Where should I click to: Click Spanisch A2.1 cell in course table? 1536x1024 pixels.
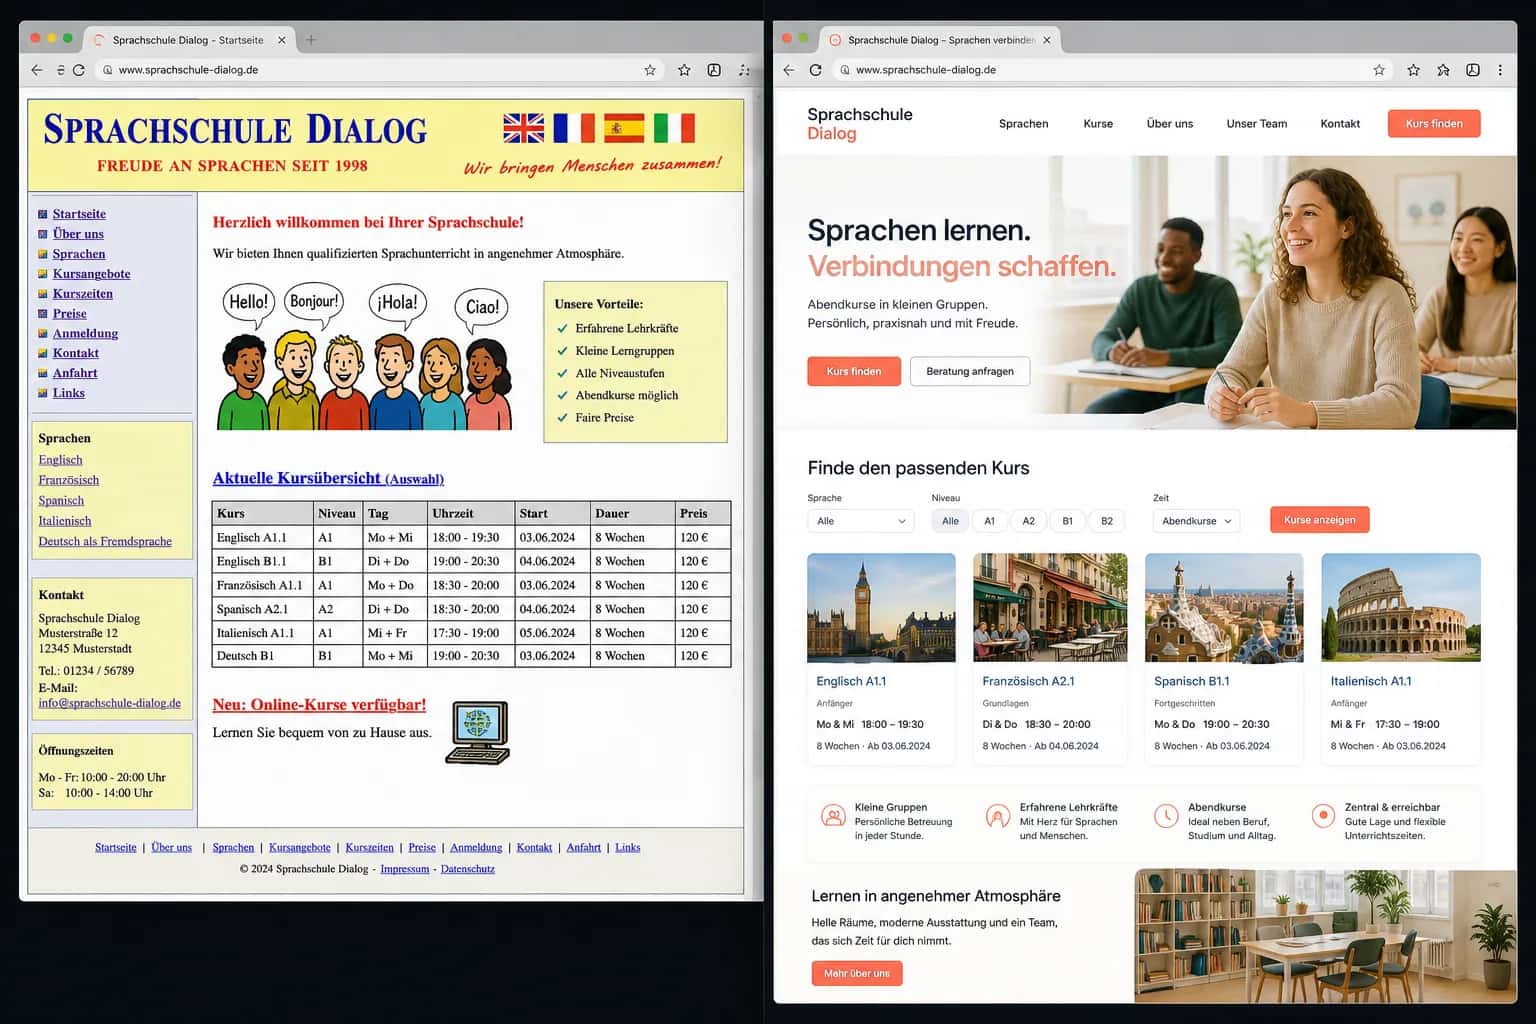[x=263, y=609]
